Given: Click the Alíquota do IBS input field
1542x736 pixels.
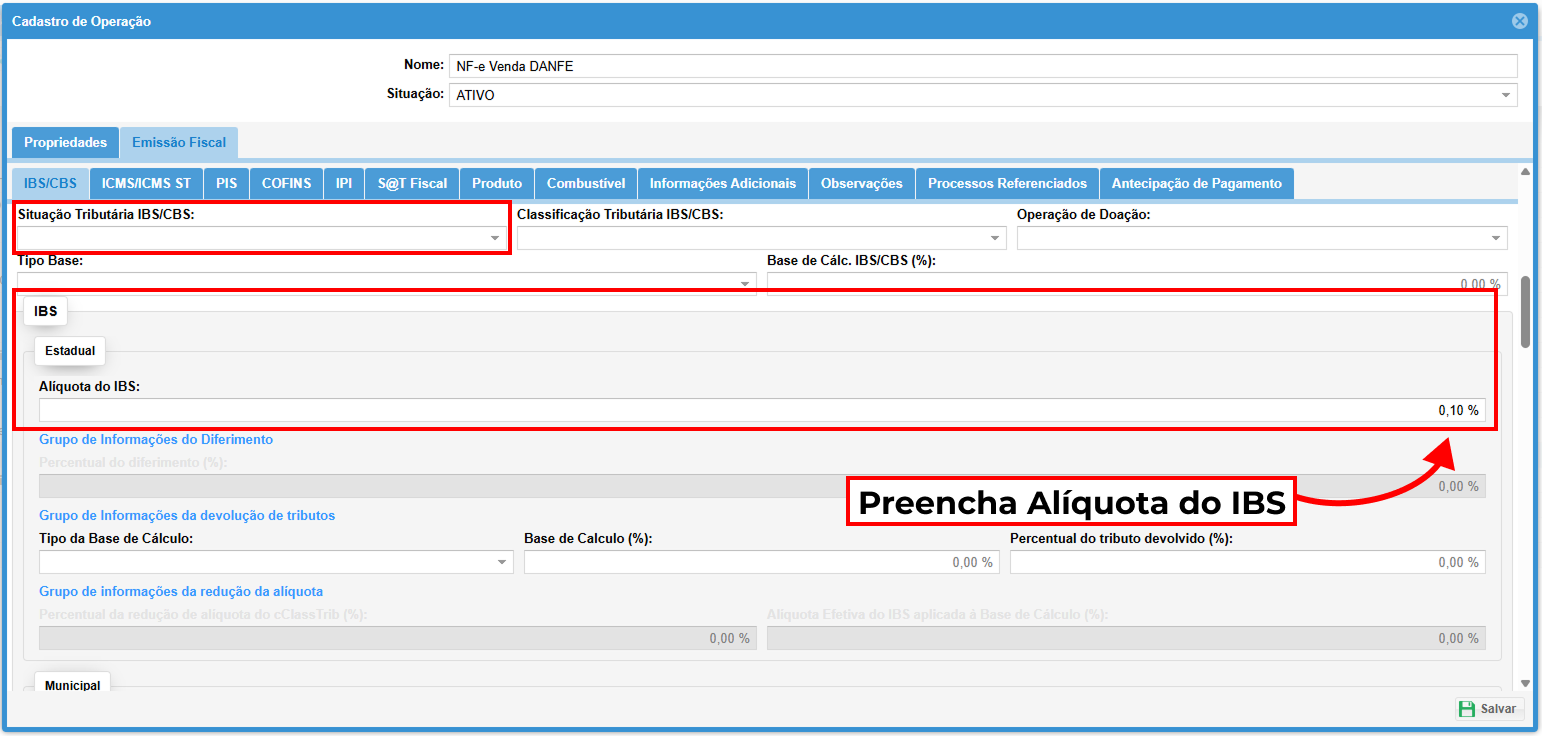Looking at the screenshot, I should pyautogui.click(x=760, y=410).
